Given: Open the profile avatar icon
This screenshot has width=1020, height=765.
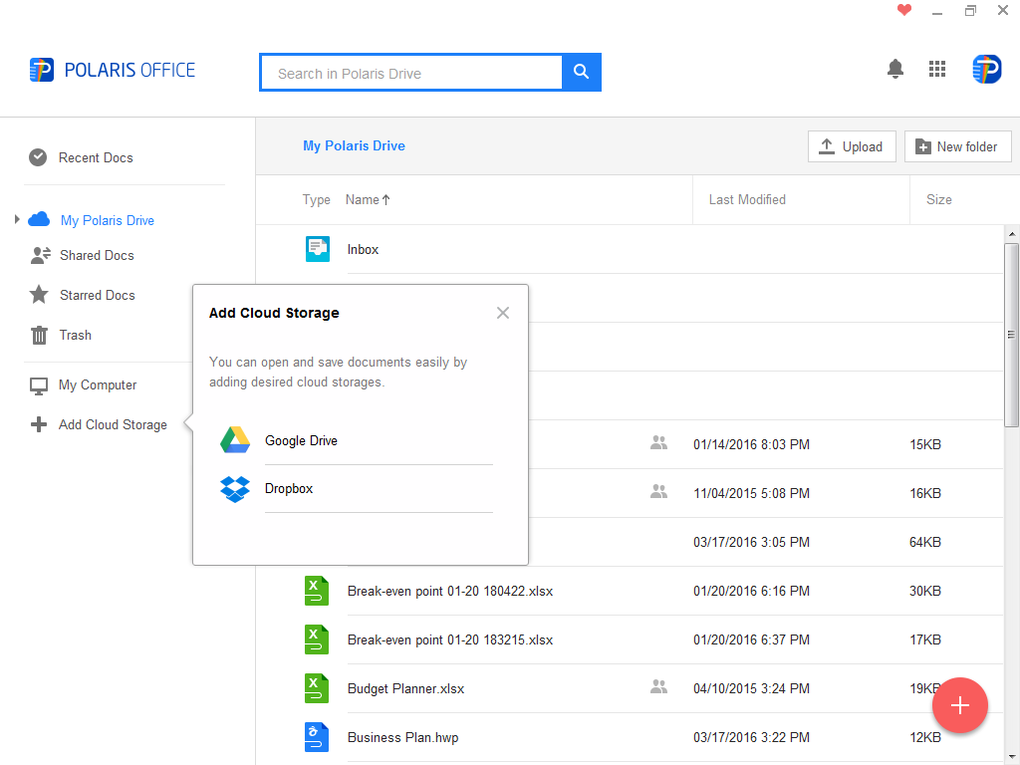Looking at the screenshot, I should (986, 69).
